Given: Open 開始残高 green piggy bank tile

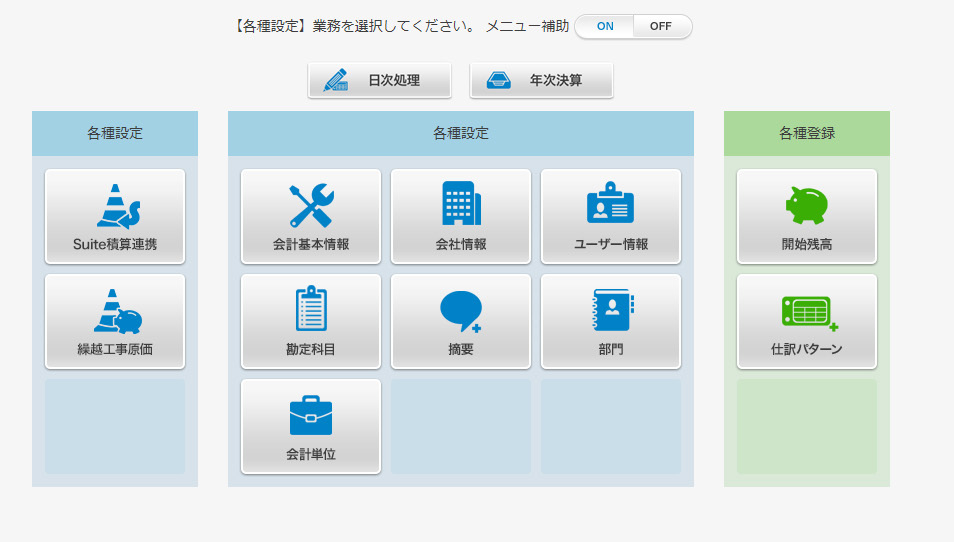Looking at the screenshot, I should [x=807, y=217].
